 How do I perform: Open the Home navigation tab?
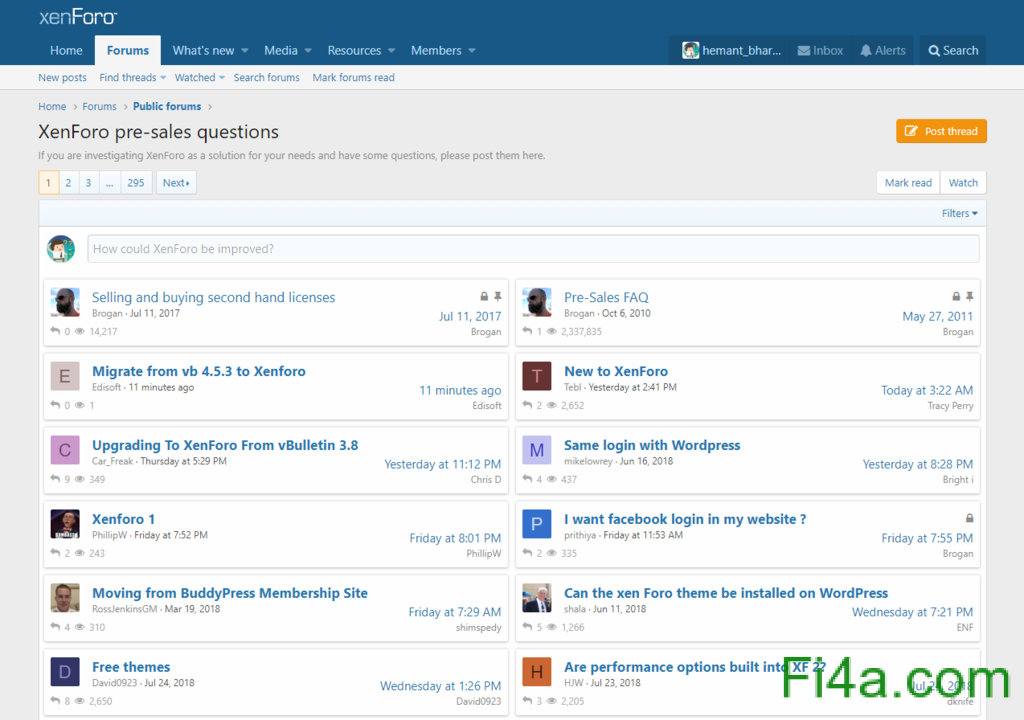66,51
